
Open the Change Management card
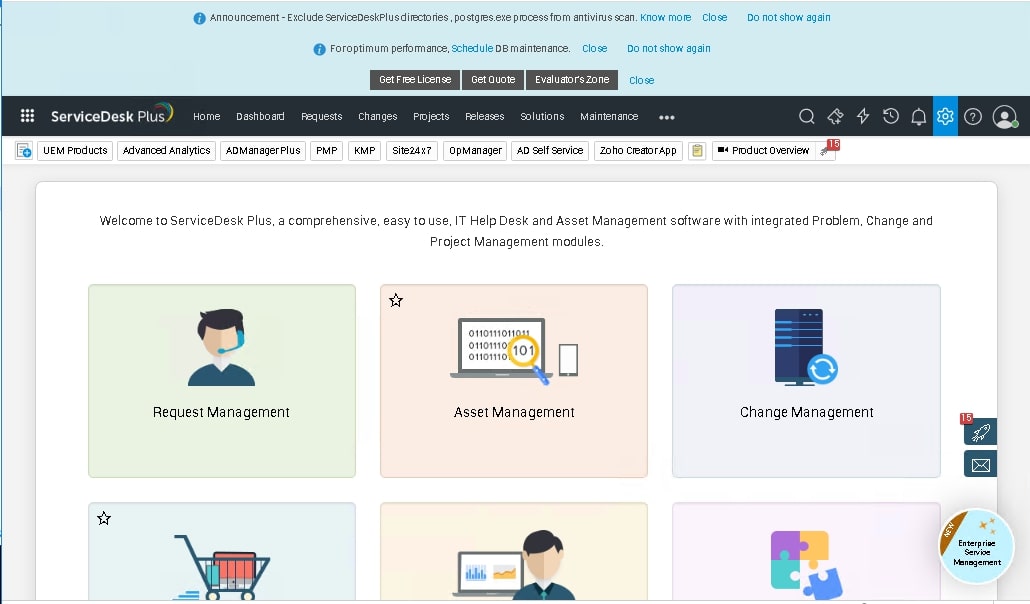(806, 381)
